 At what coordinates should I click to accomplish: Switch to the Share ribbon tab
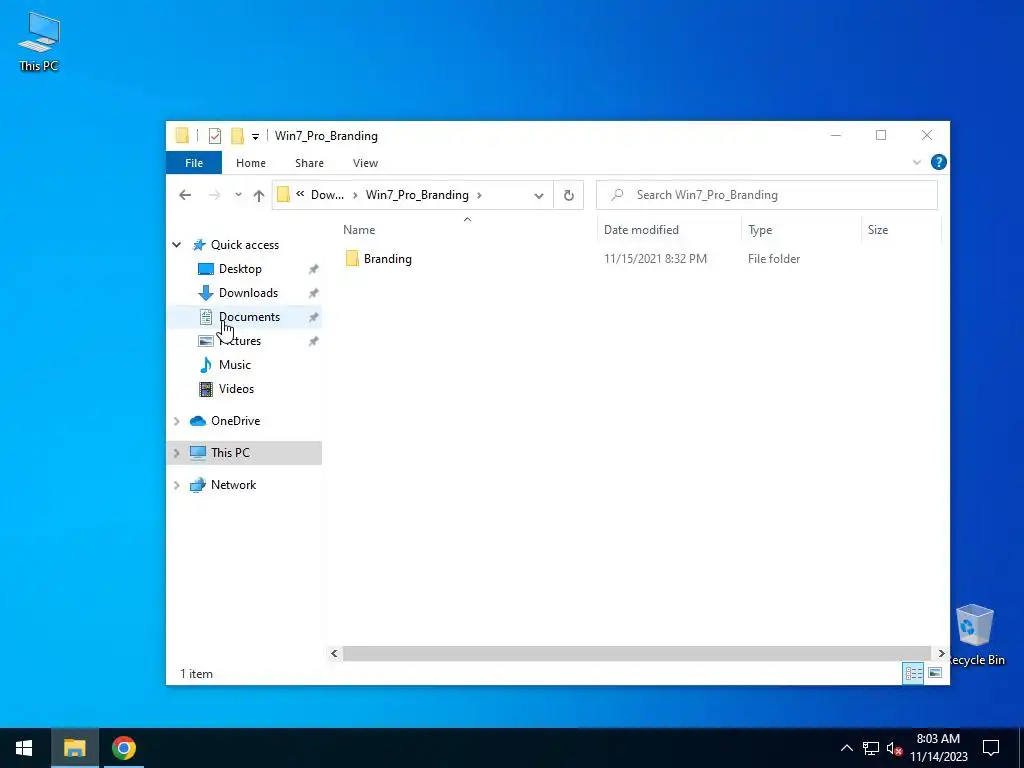click(x=310, y=163)
